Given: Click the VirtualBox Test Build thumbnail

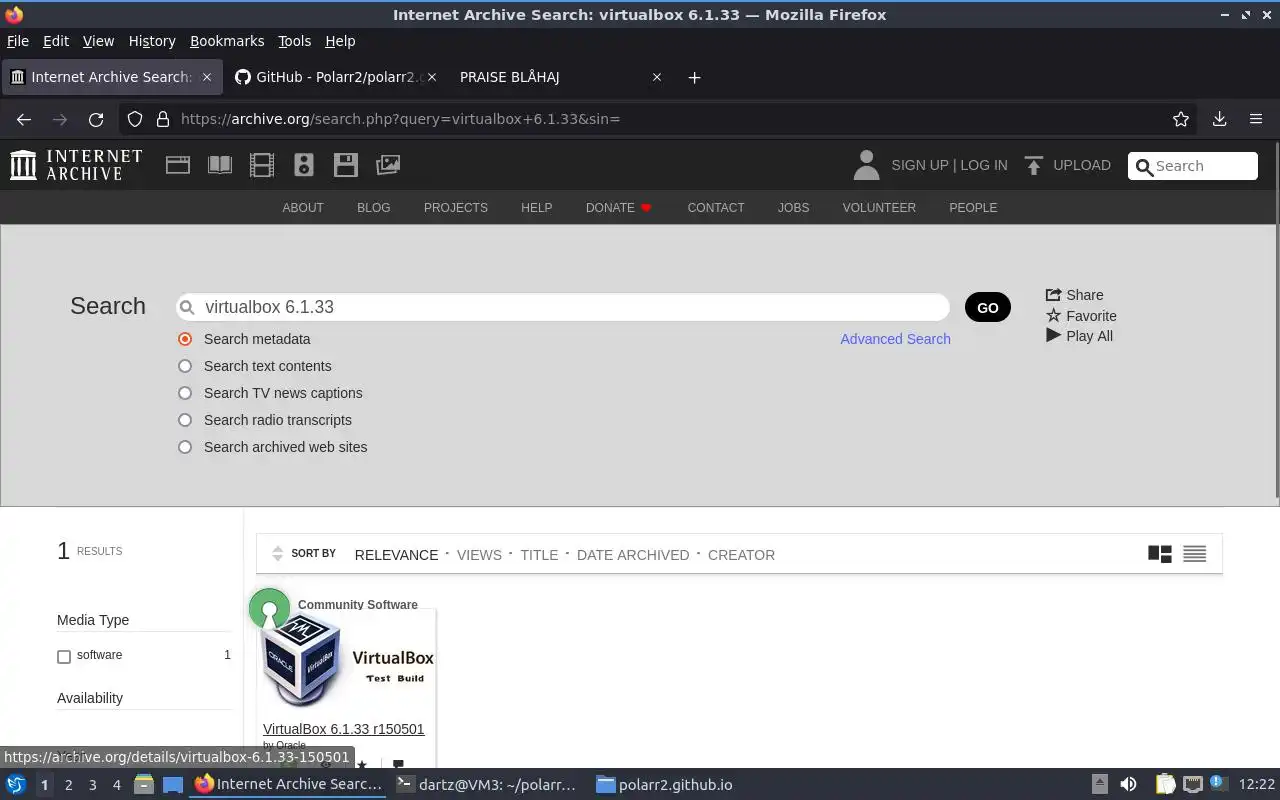Looking at the screenshot, I should coord(347,661).
